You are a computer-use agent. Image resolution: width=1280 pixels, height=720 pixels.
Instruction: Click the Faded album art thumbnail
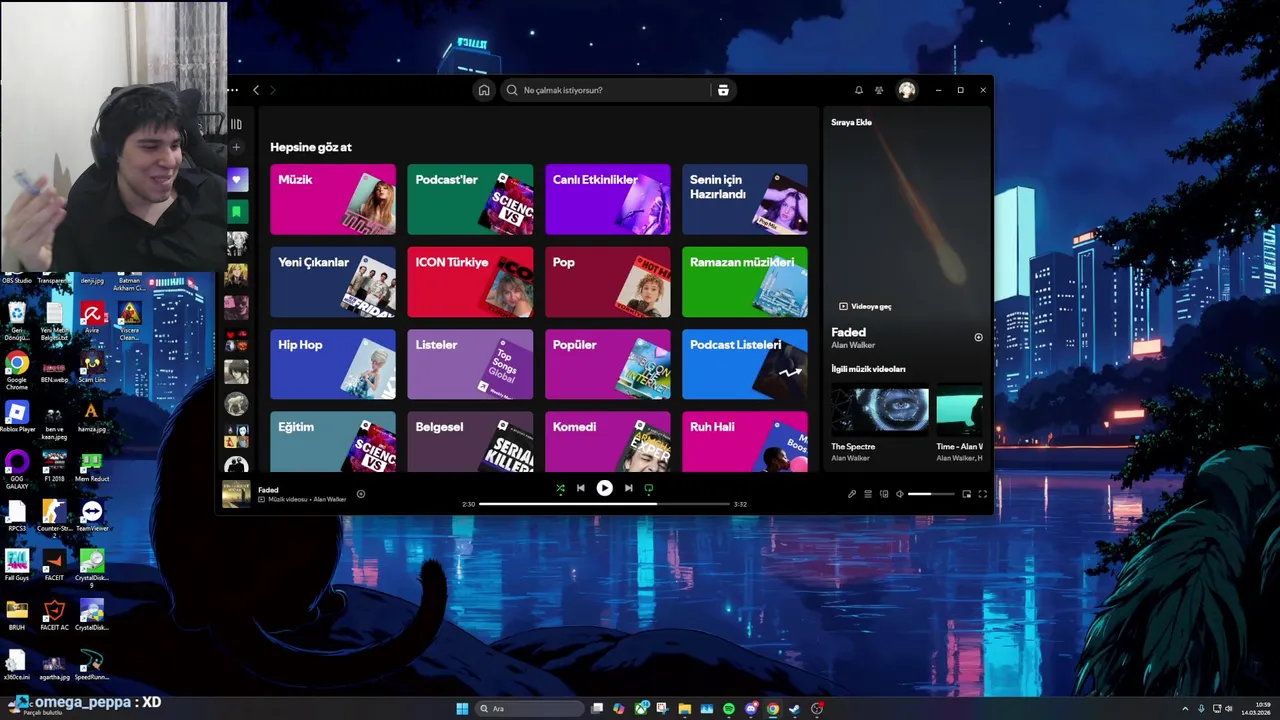[236, 494]
